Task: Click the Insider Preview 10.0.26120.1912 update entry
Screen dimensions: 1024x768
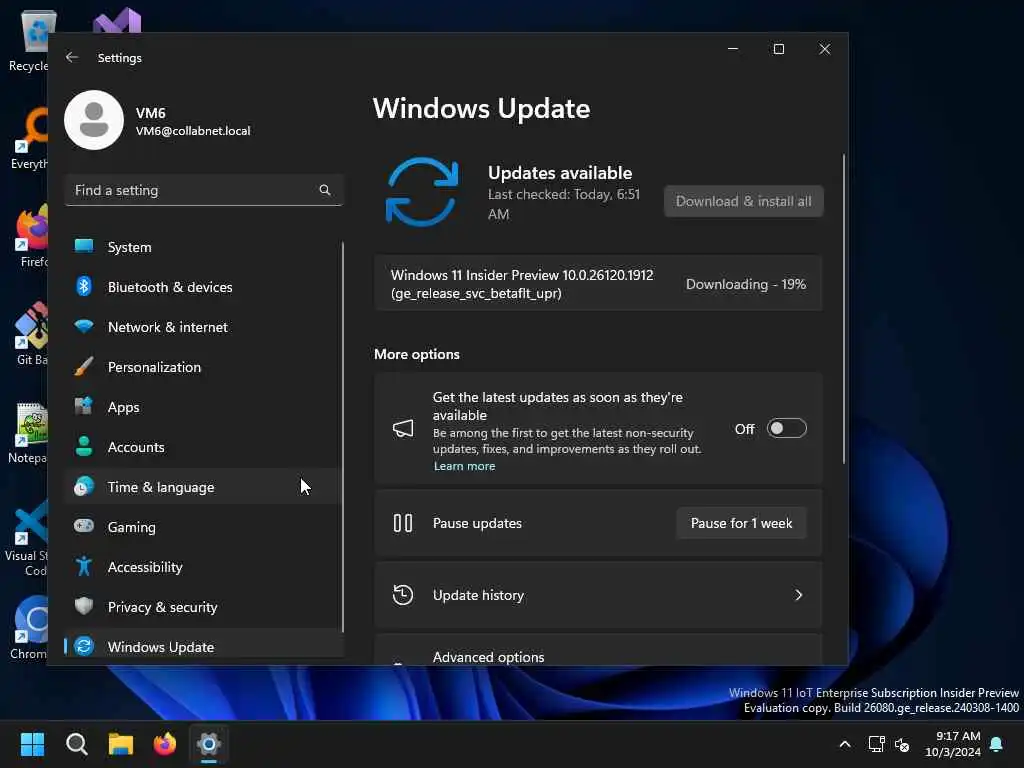Action: pyautogui.click(x=598, y=283)
